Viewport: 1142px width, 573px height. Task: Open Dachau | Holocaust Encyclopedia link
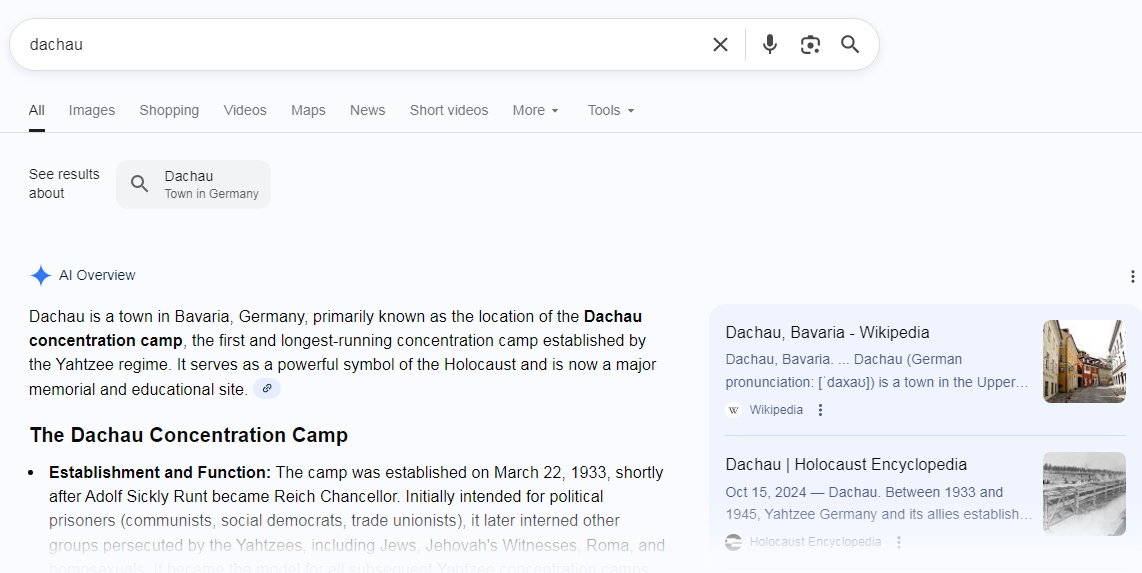(x=846, y=464)
